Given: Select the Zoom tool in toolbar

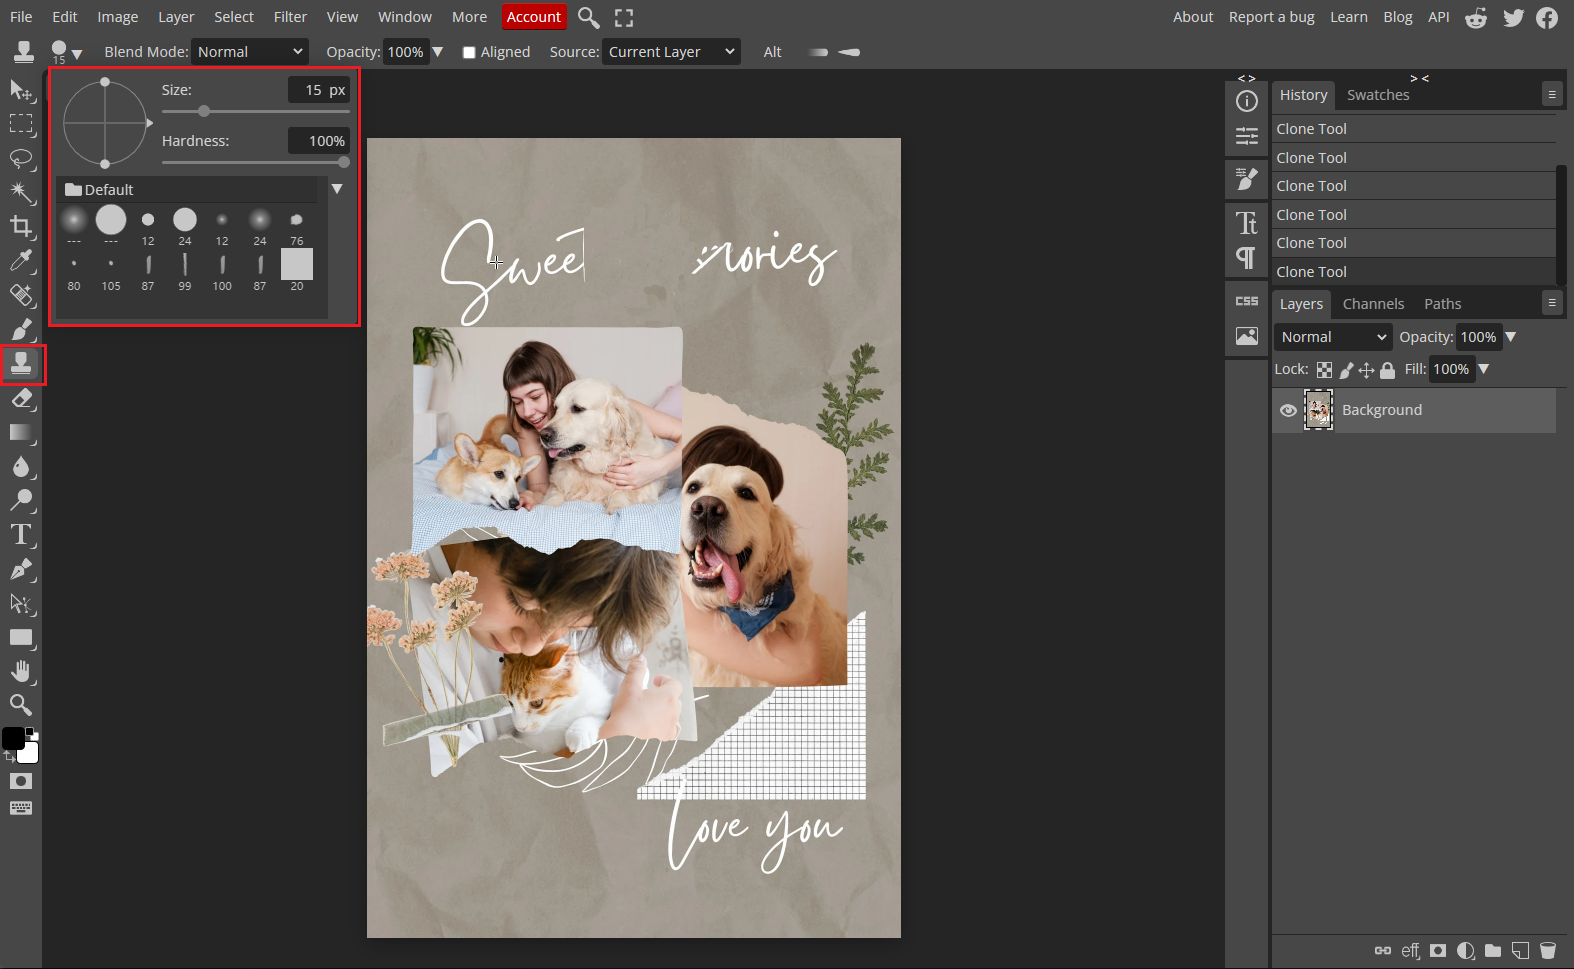Looking at the screenshot, I should (x=21, y=705).
